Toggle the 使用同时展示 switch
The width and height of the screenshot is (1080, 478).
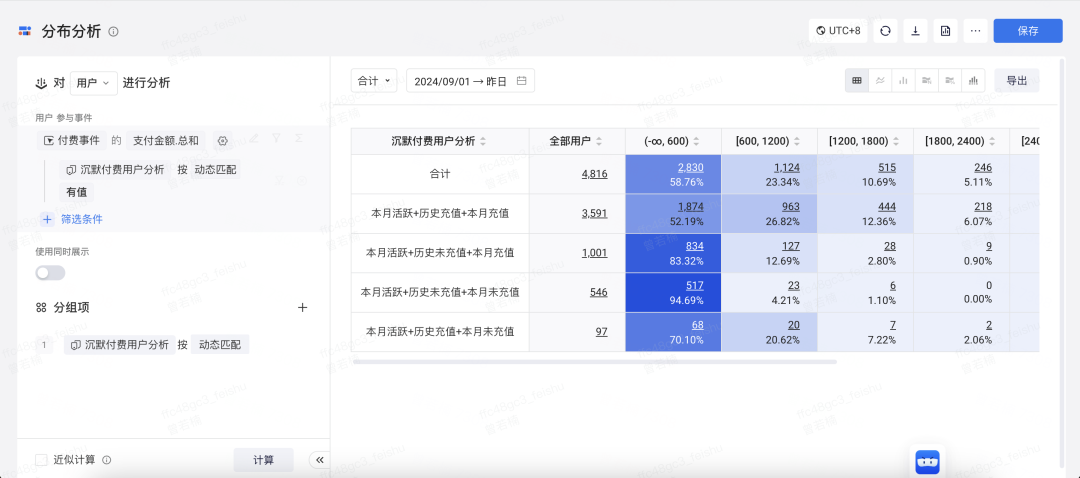pyautogui.click(x=50, y=273)
